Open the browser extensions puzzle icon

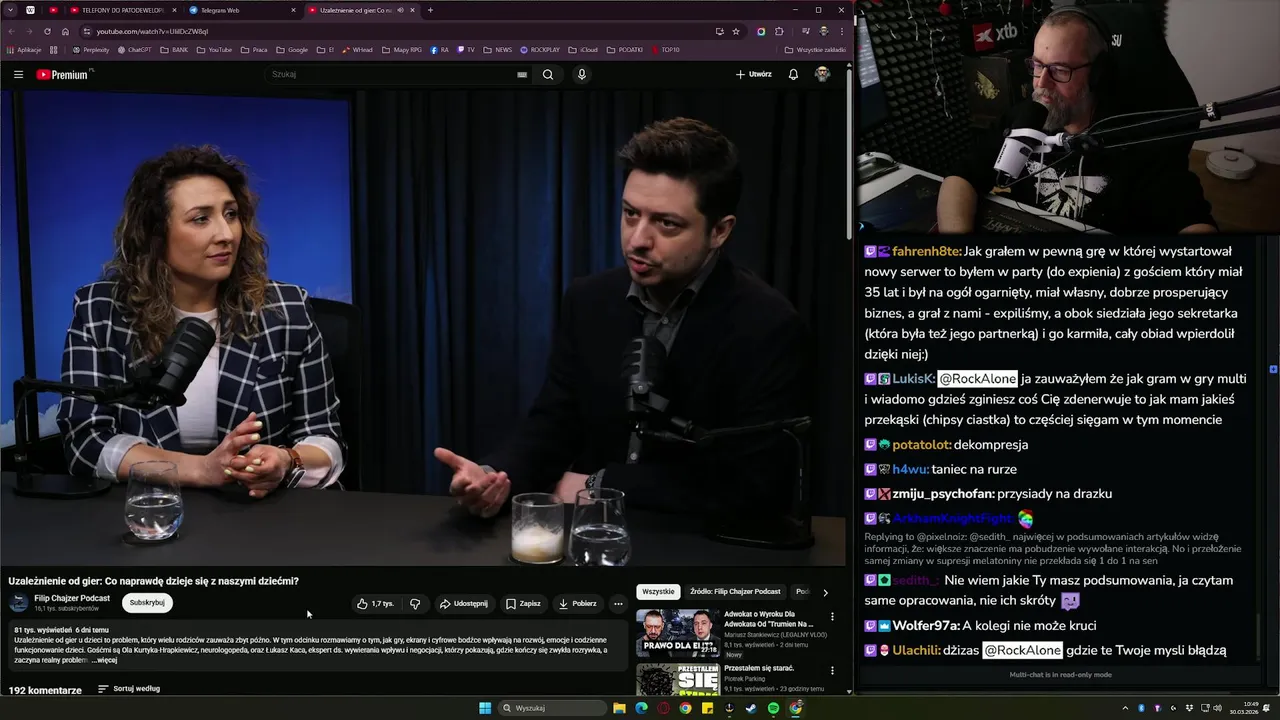click(779, 31)
